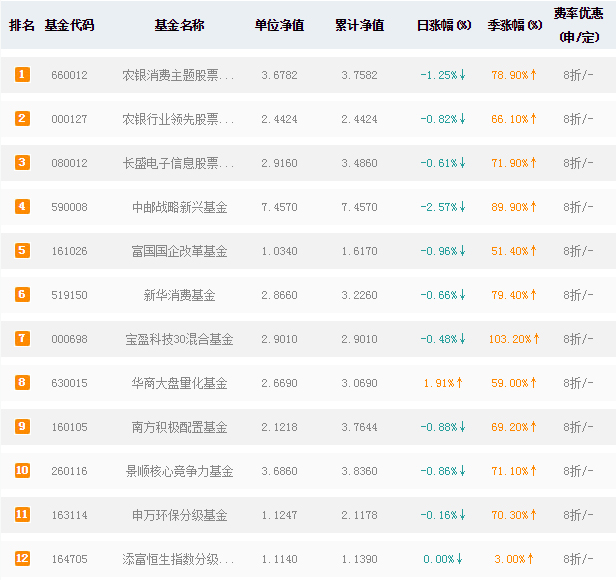This screenshot has width=616, height=580.
Task: Click the orange rank 6 badge
Action: click(22, 294)
